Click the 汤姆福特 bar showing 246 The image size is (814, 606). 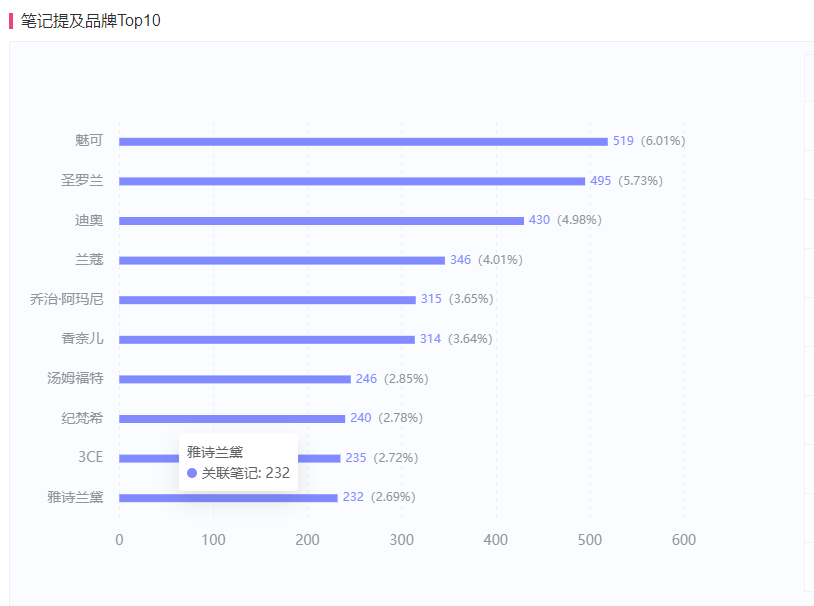[235, 379]
